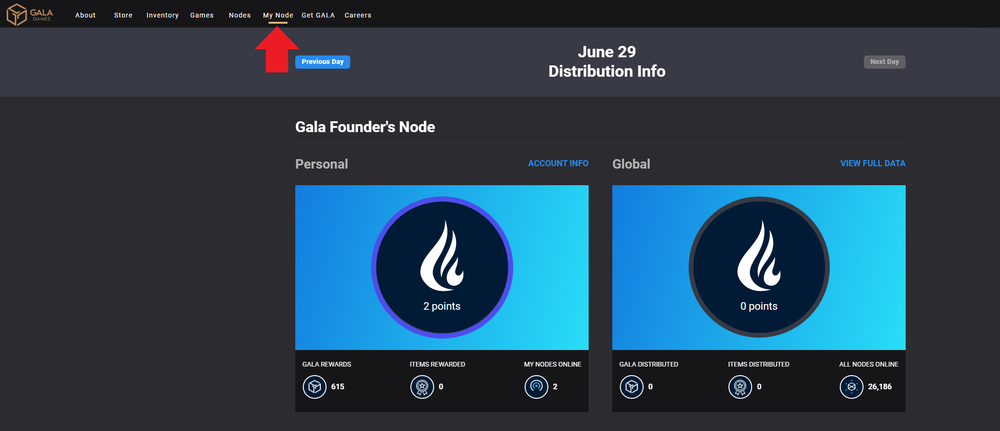The image size is (1000, 431).
Task: Select the My Node tab
Action: point(278,15)
